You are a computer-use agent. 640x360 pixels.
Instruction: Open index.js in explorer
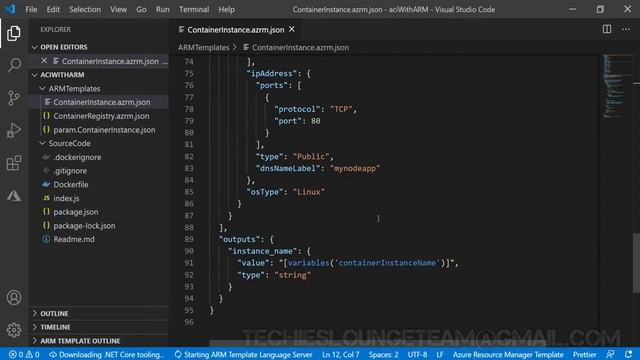pyautogui.click(x=99, y=198)
